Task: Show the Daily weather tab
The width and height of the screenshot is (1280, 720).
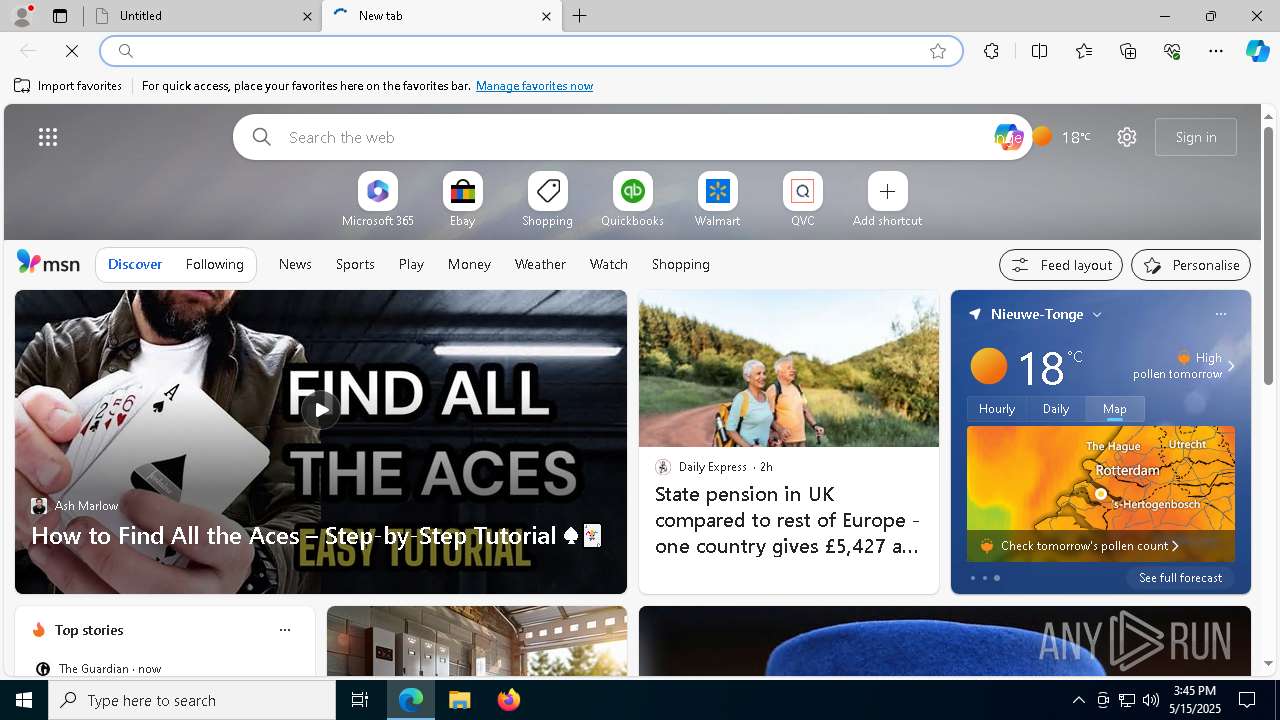Action: [x=1056, y=408]
